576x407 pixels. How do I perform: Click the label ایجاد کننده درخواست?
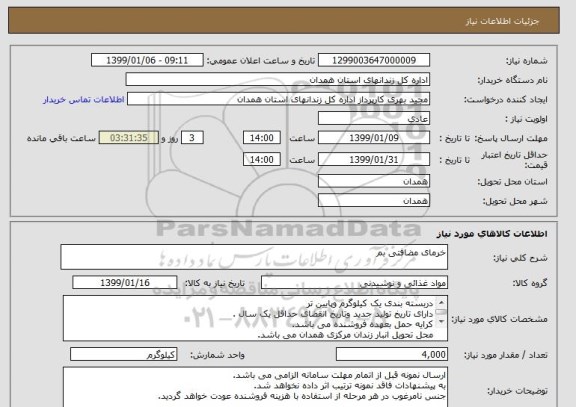click(x=506, y=100)
